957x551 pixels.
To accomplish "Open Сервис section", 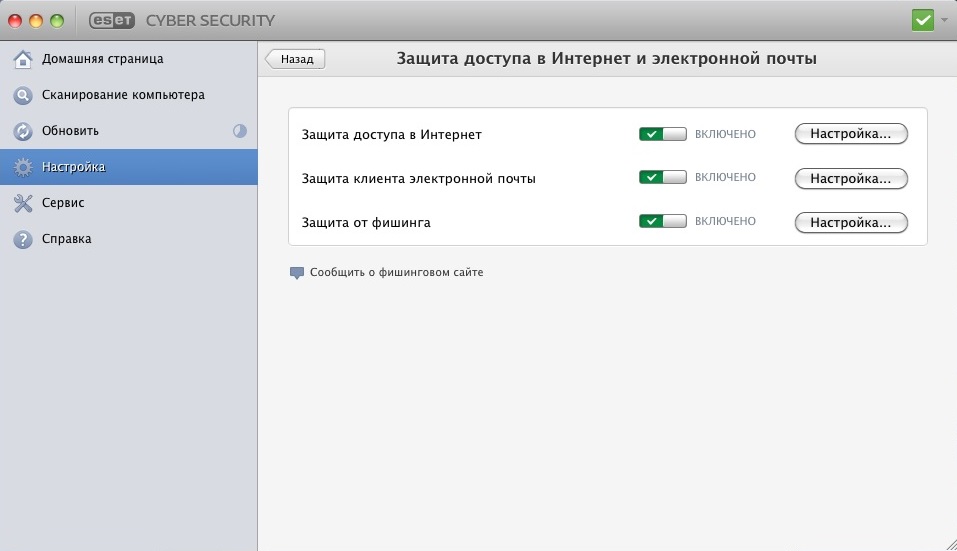I will (x=129, y=203).
